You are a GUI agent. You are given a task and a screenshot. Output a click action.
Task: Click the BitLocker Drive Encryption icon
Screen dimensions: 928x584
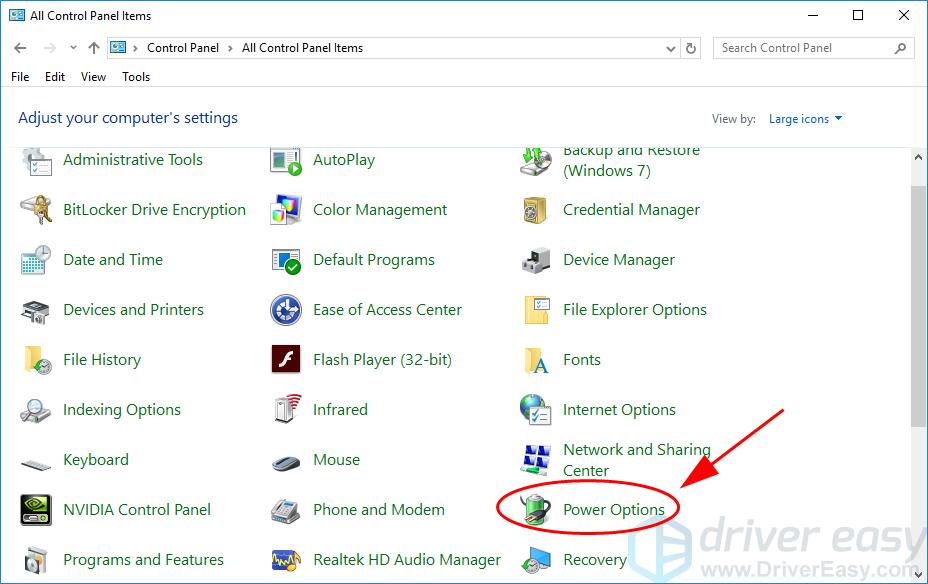tap(36, 209)
